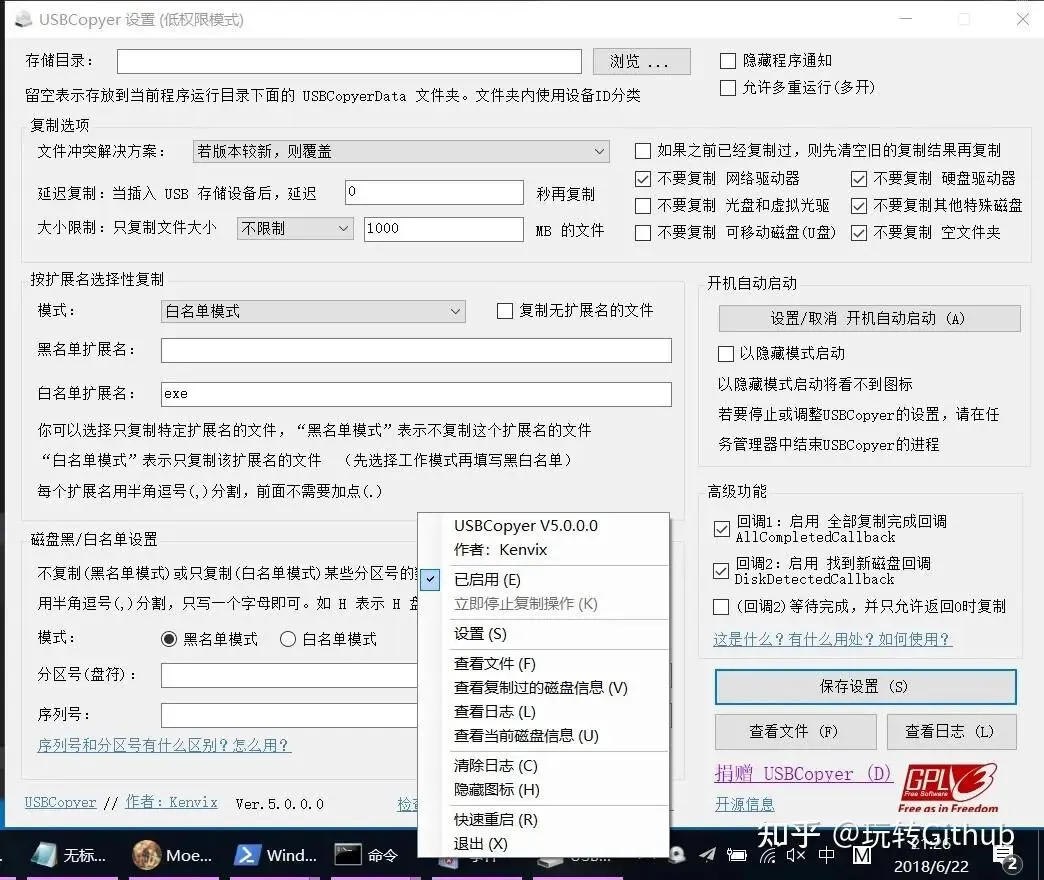
Task: Open the 开源信息 link
Action: point(744,804)
